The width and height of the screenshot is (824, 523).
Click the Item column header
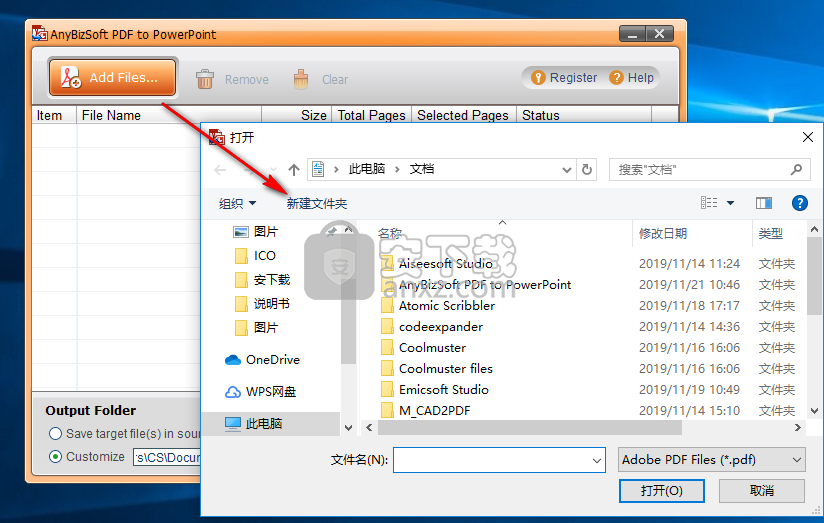[55, 115]
